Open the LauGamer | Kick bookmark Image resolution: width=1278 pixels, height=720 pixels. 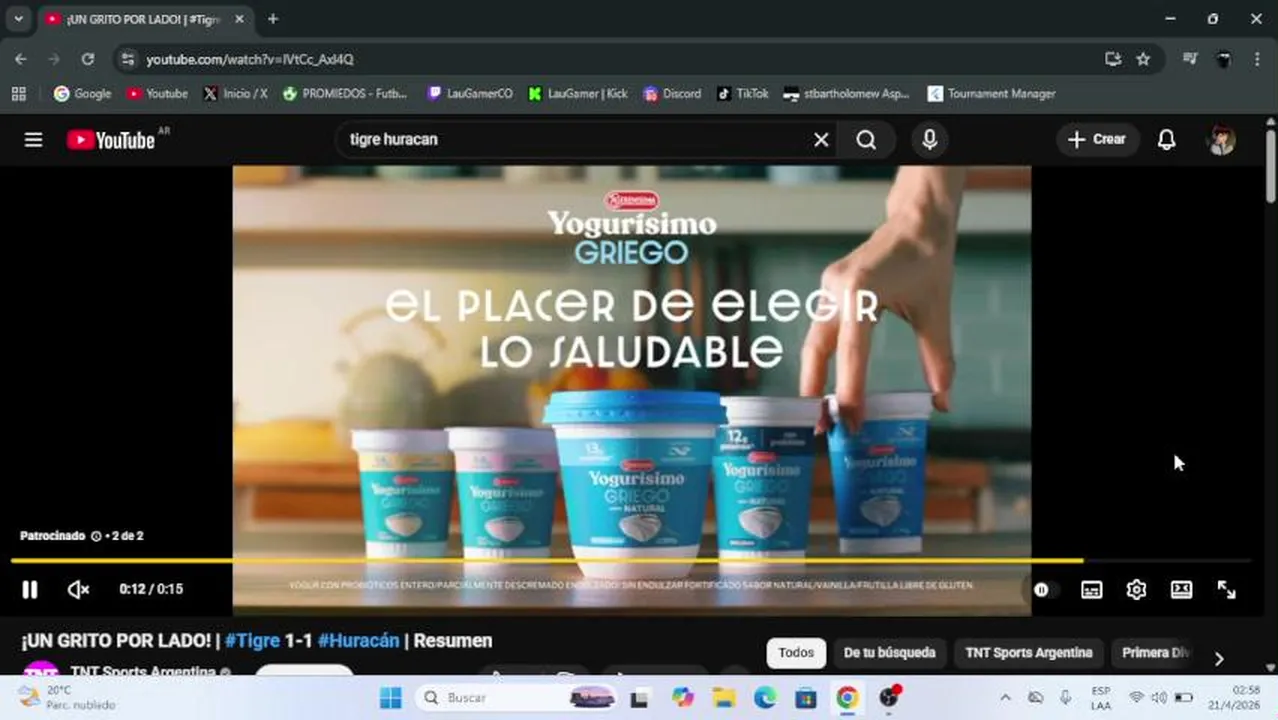click(x=578, y=93)
